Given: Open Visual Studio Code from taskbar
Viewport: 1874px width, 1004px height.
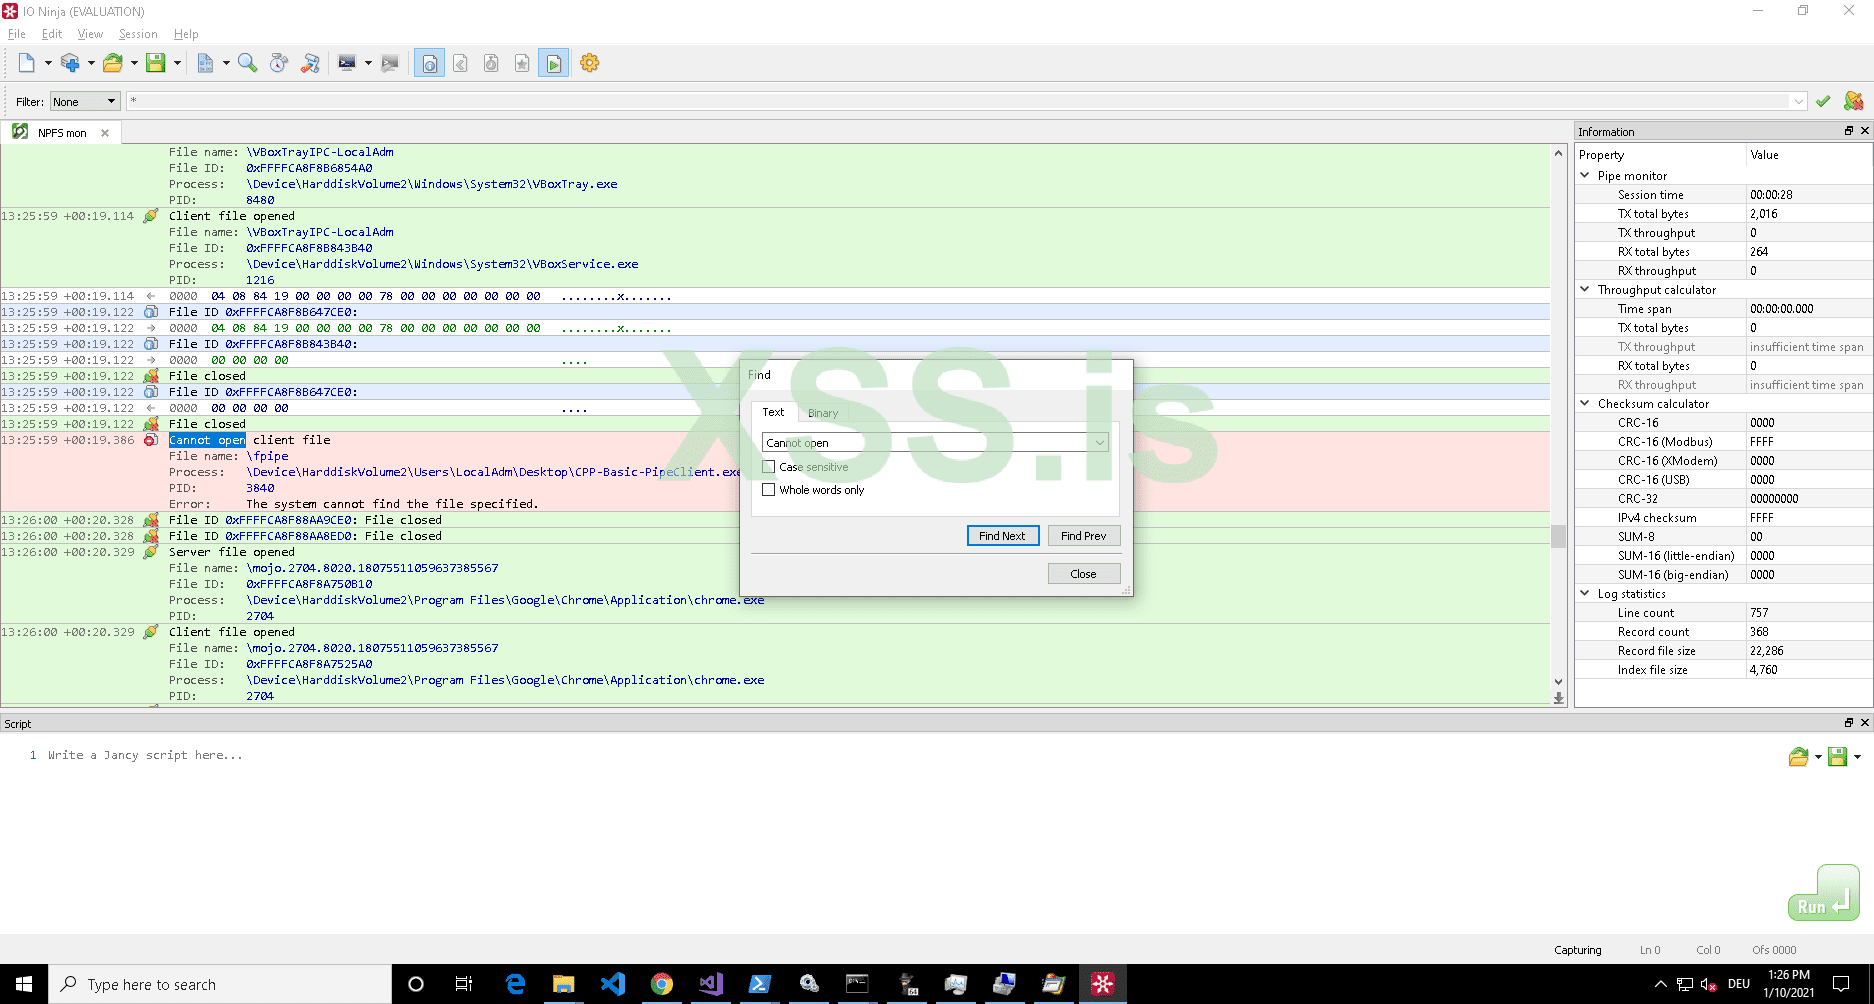Looking at the screenshot, I should [x=612, y=984].
